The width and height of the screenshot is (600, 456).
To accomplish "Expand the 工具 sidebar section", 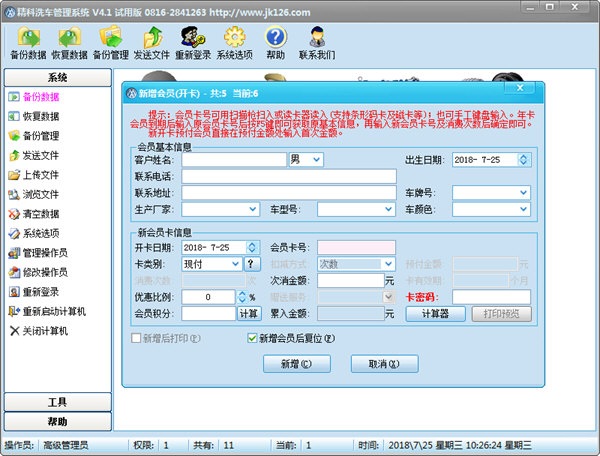I will pos(58,402).
